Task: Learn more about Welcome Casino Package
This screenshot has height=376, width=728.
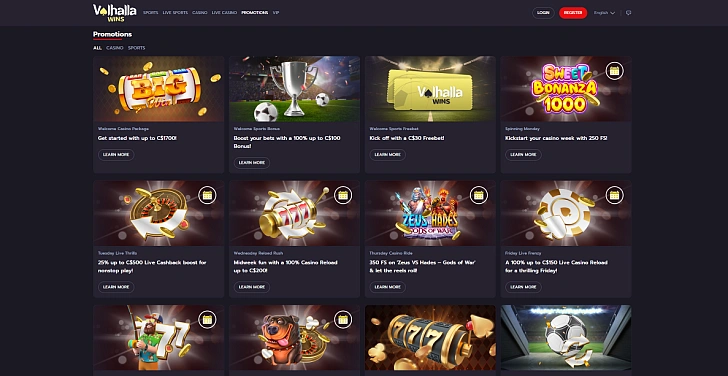Action: point(116,155)
